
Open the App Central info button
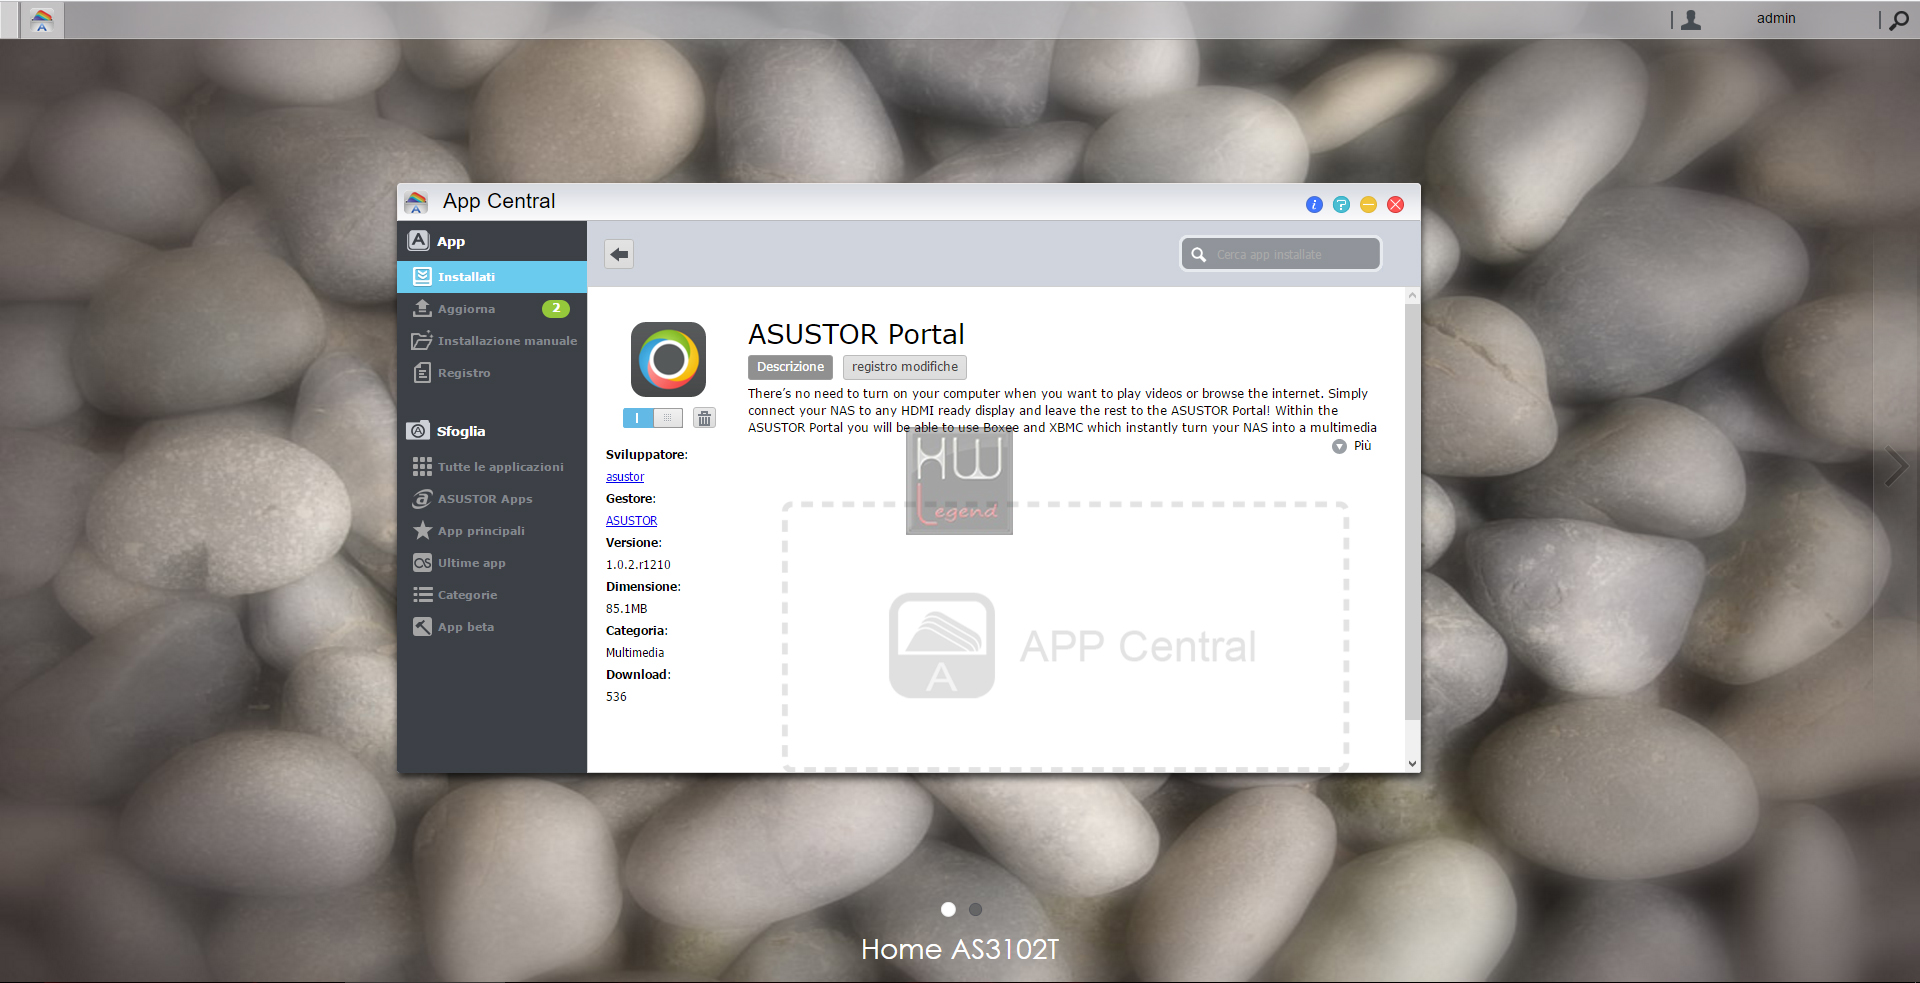[x=1314, y=204]
